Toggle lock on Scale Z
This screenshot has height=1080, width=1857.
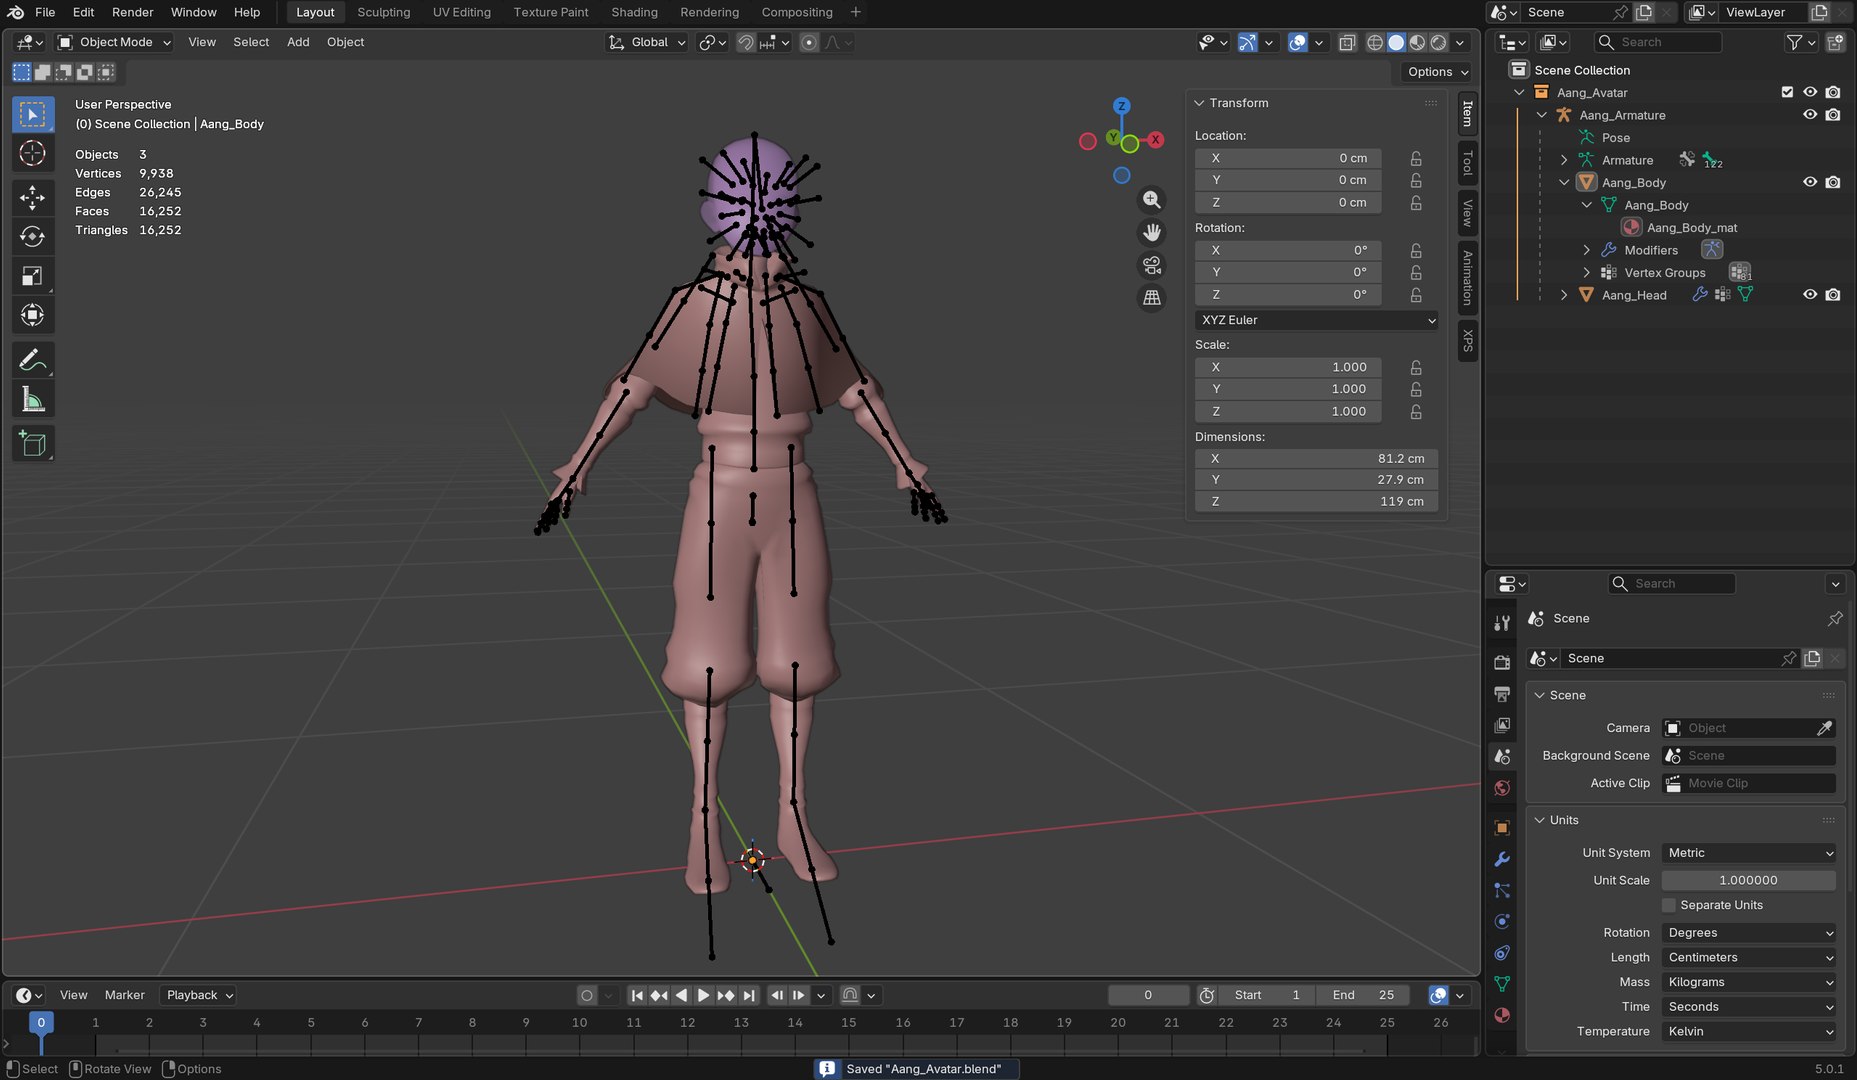pos(1416,411)
